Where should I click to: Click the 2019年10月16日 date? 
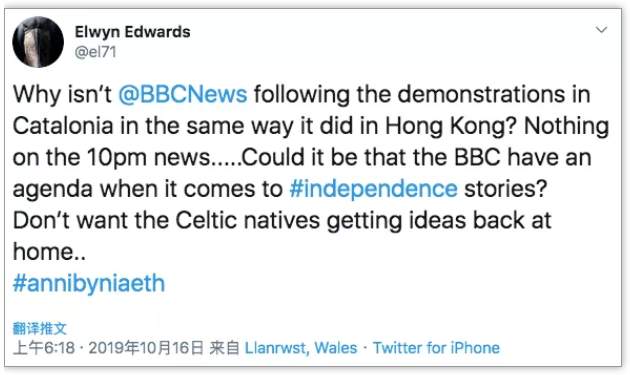(x=146, y=348)
